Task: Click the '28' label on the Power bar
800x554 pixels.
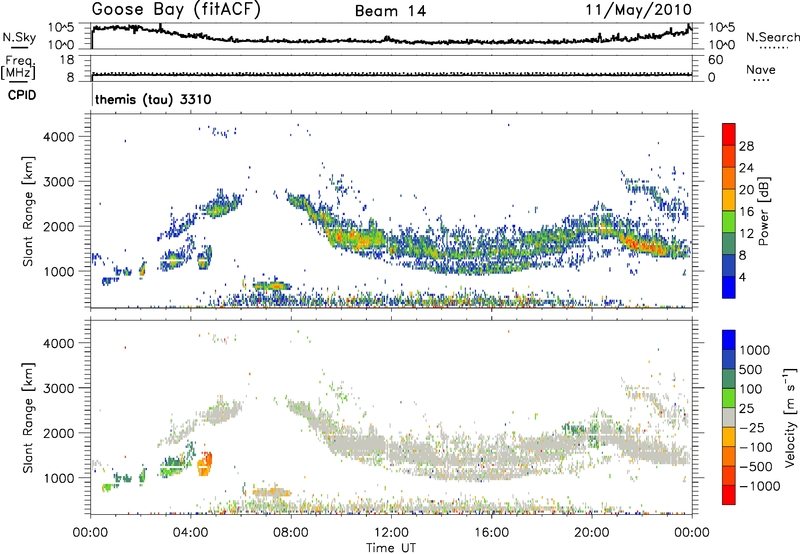Action: click(746, 146)
